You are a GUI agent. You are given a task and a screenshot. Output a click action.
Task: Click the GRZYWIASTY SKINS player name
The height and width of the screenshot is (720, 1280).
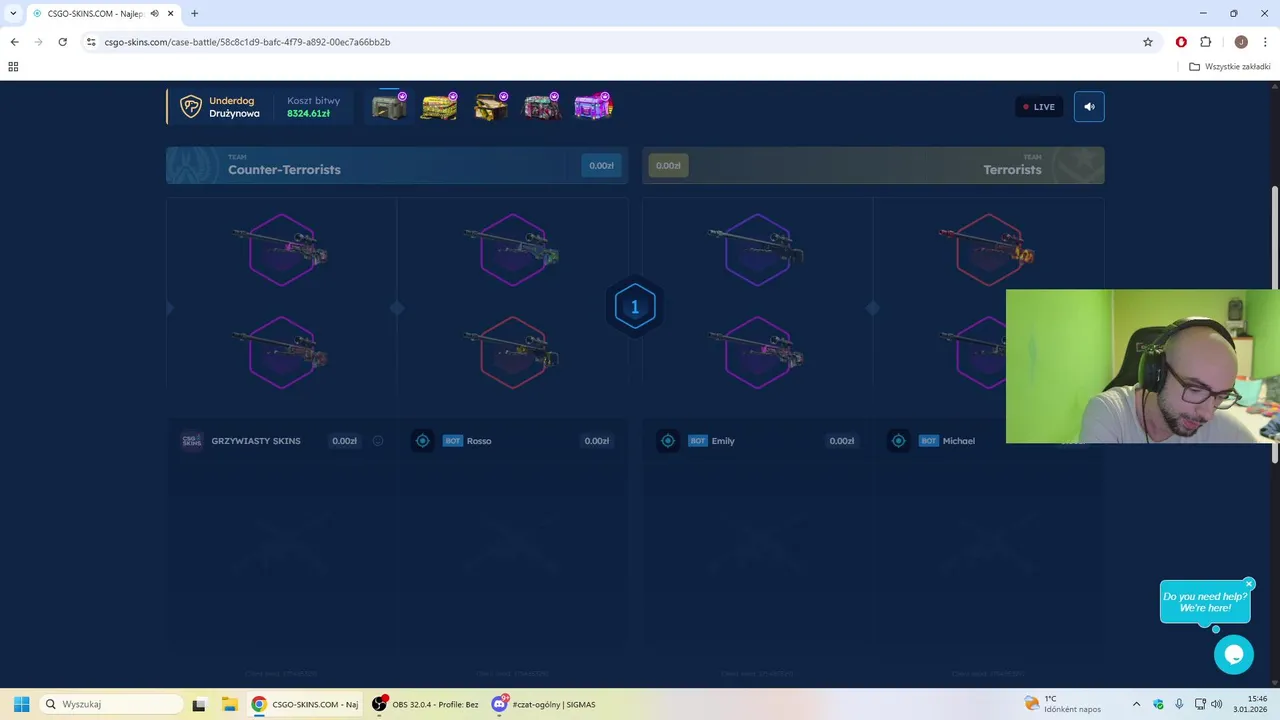[256, 441]
